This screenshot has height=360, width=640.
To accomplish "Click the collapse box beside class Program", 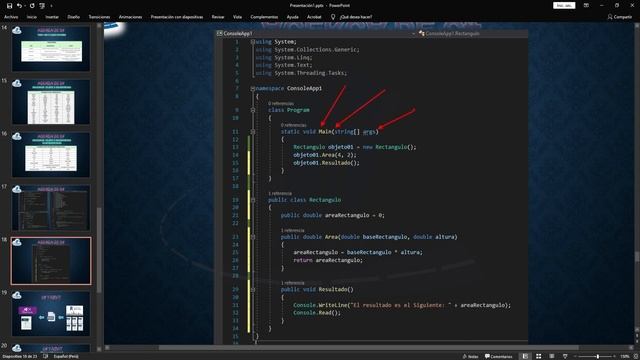I will [x=253, y=110].
